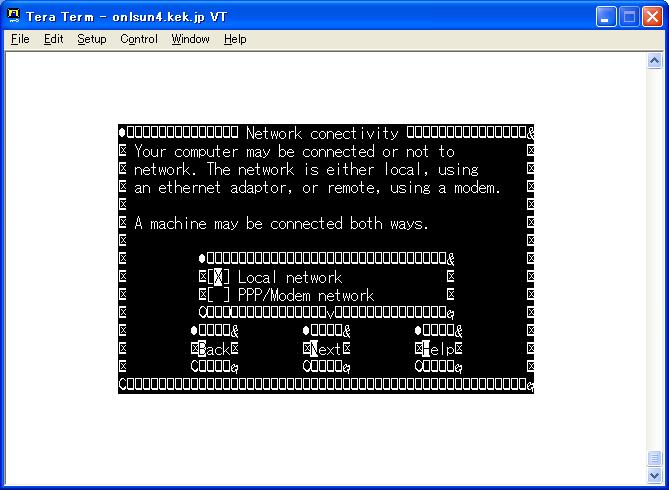Click the Help button in terminal dialog
Image resolution: width=669 pixels, height=490 pixels.
coord(439,349)
